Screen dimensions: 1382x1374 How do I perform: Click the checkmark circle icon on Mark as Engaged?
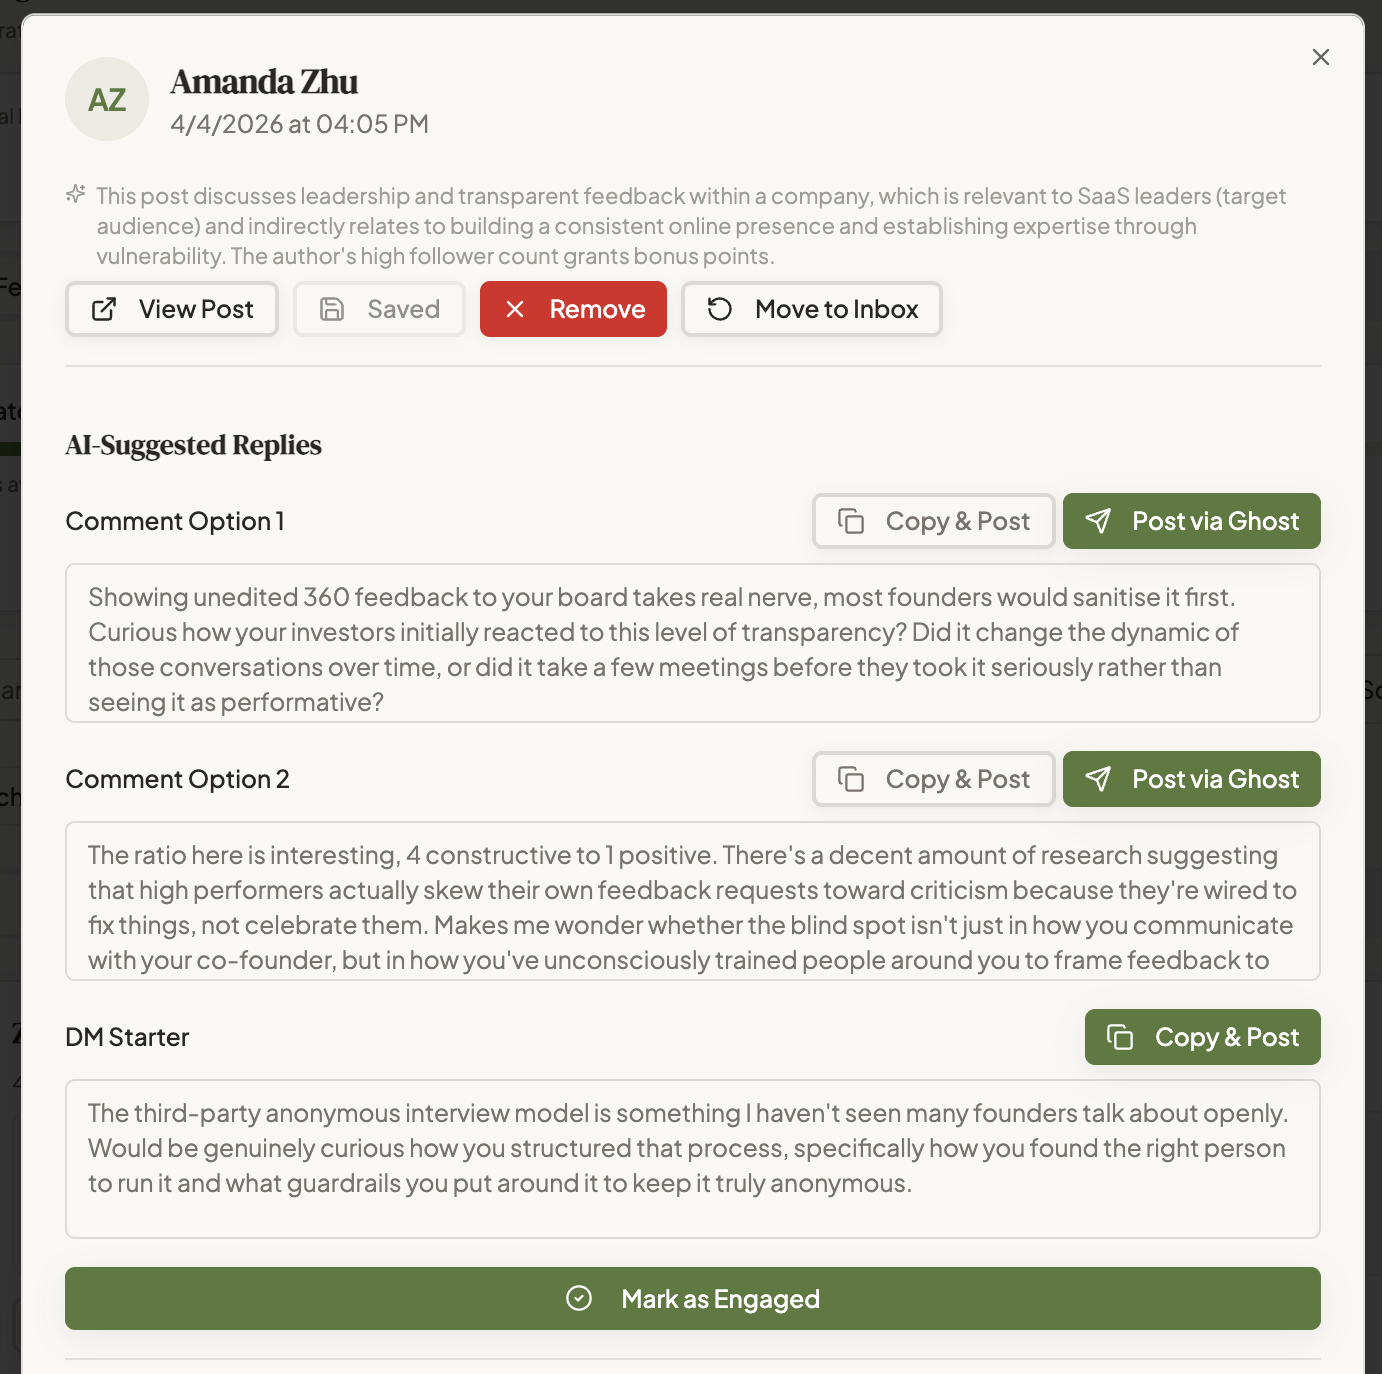click(x=578, y=1298)
